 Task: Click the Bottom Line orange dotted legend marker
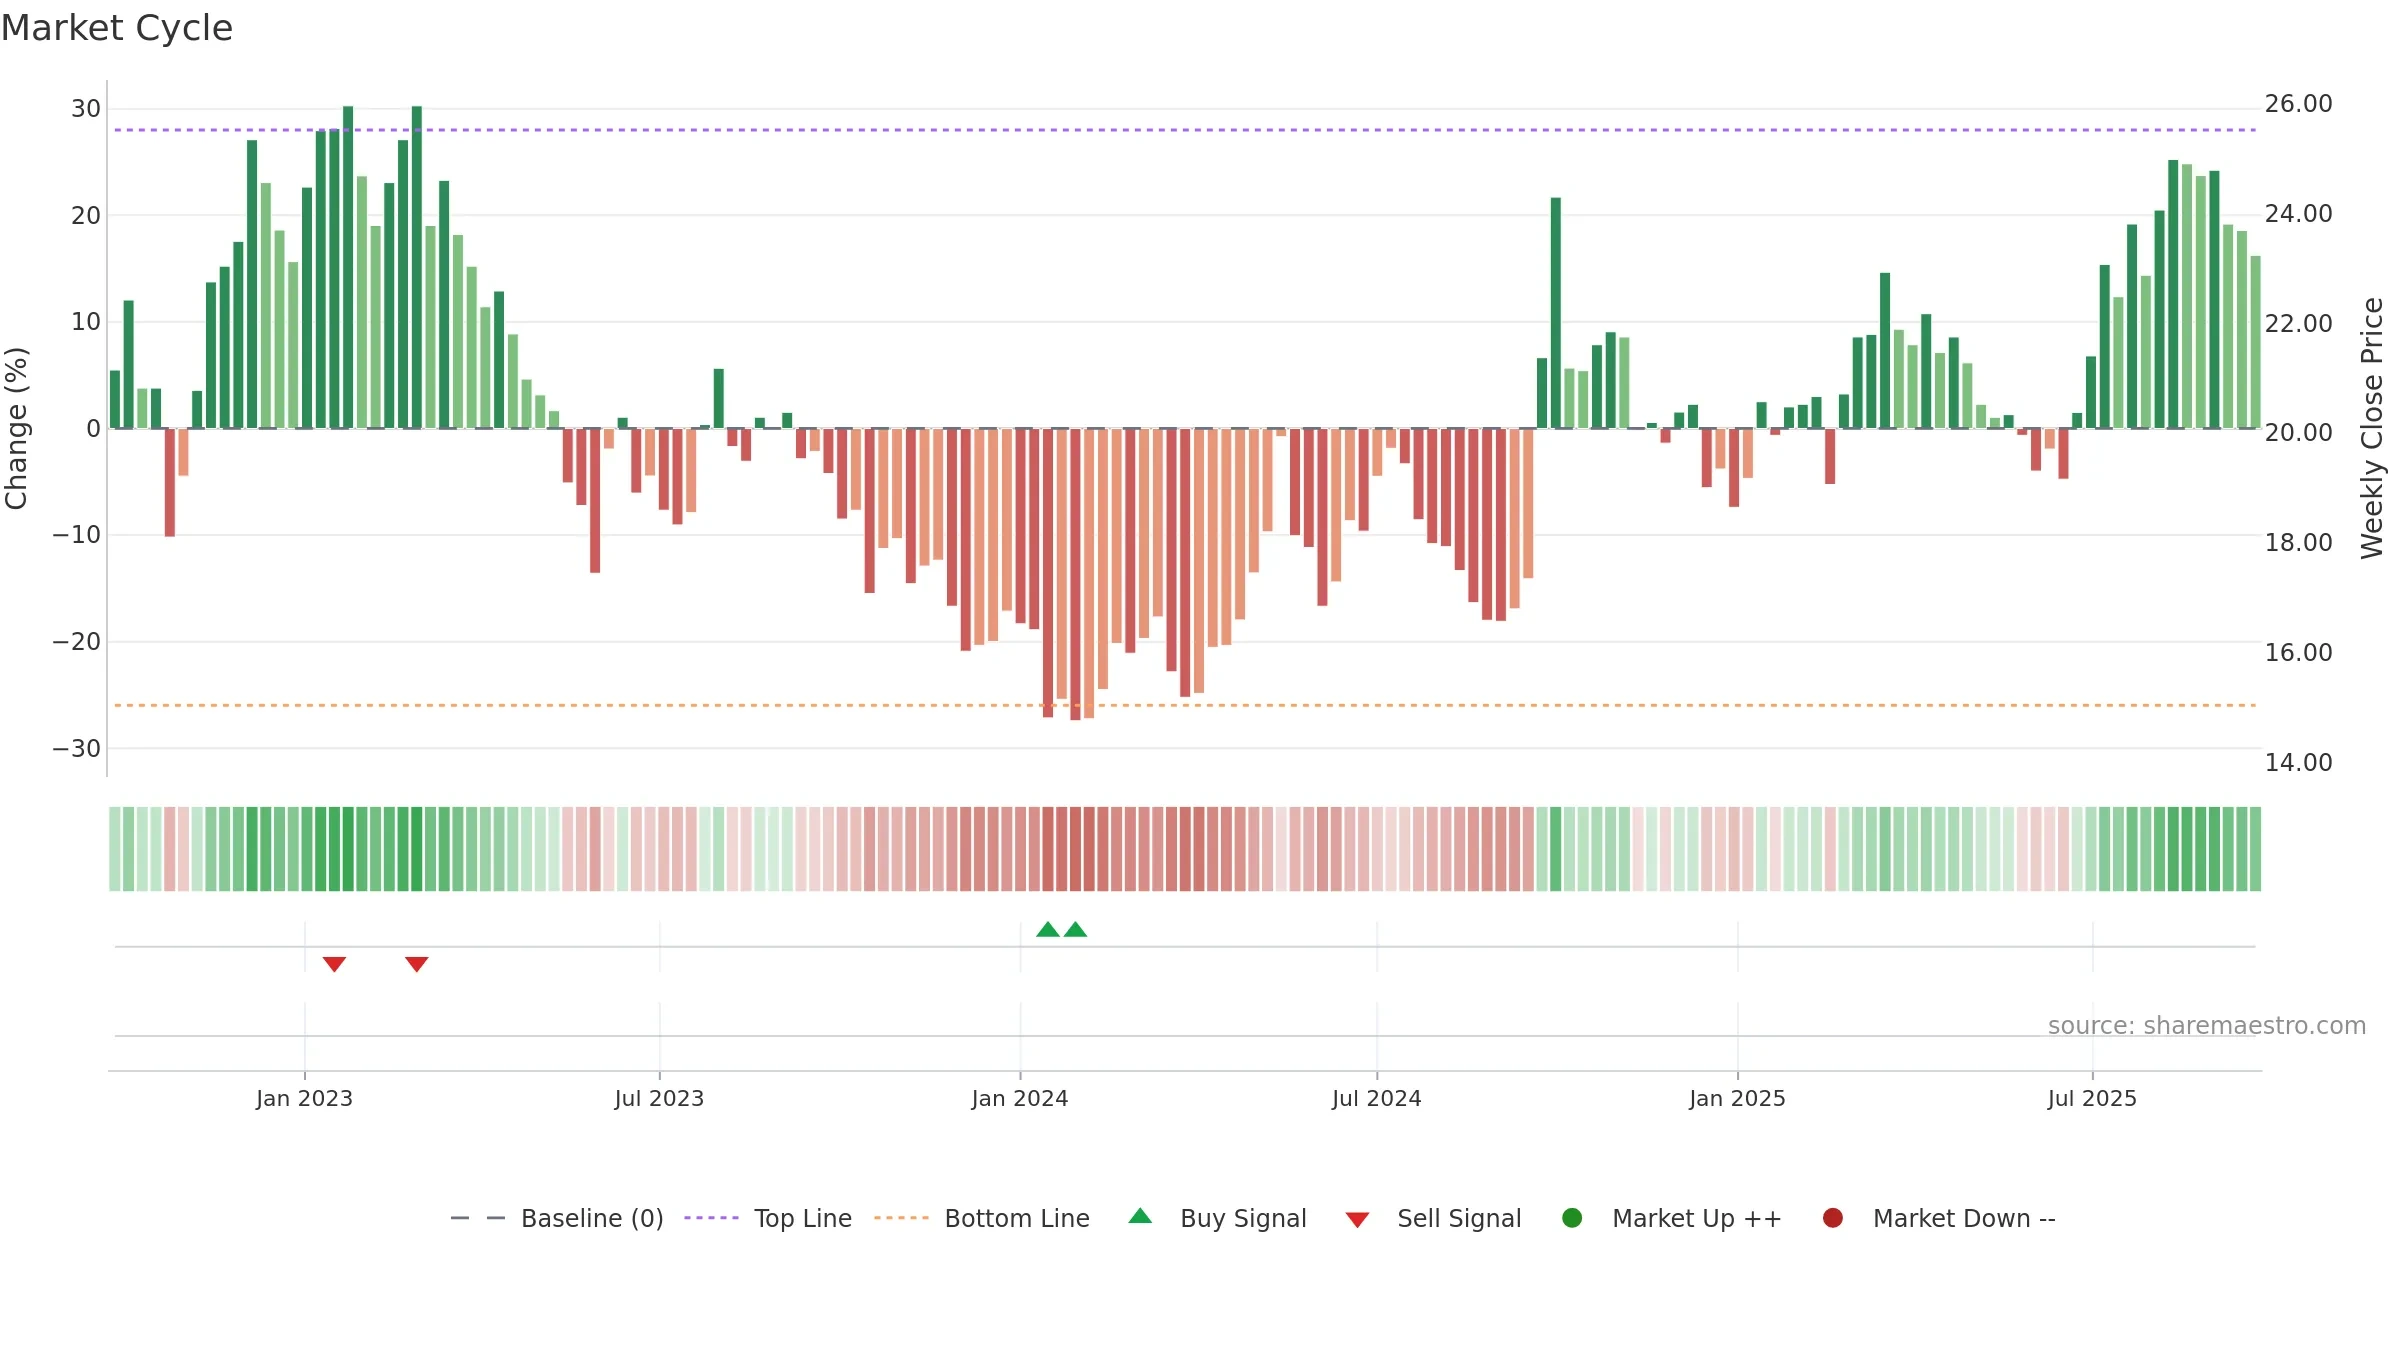[x=901, y=1218]
